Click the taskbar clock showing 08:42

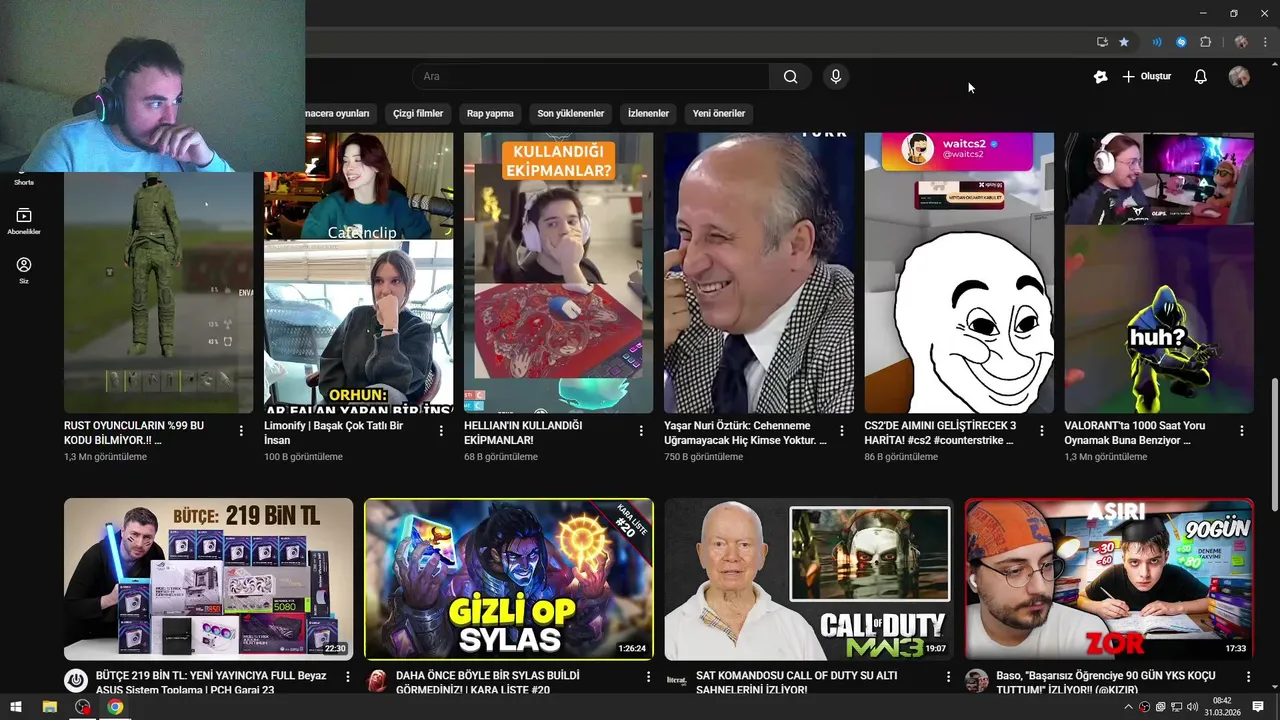point(1222,707)
